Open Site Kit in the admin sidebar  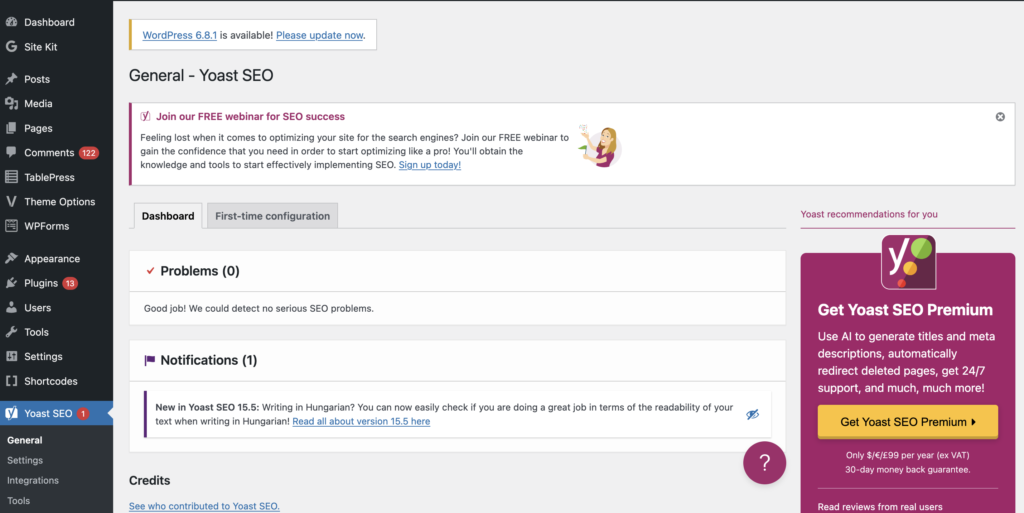point(56,47)
